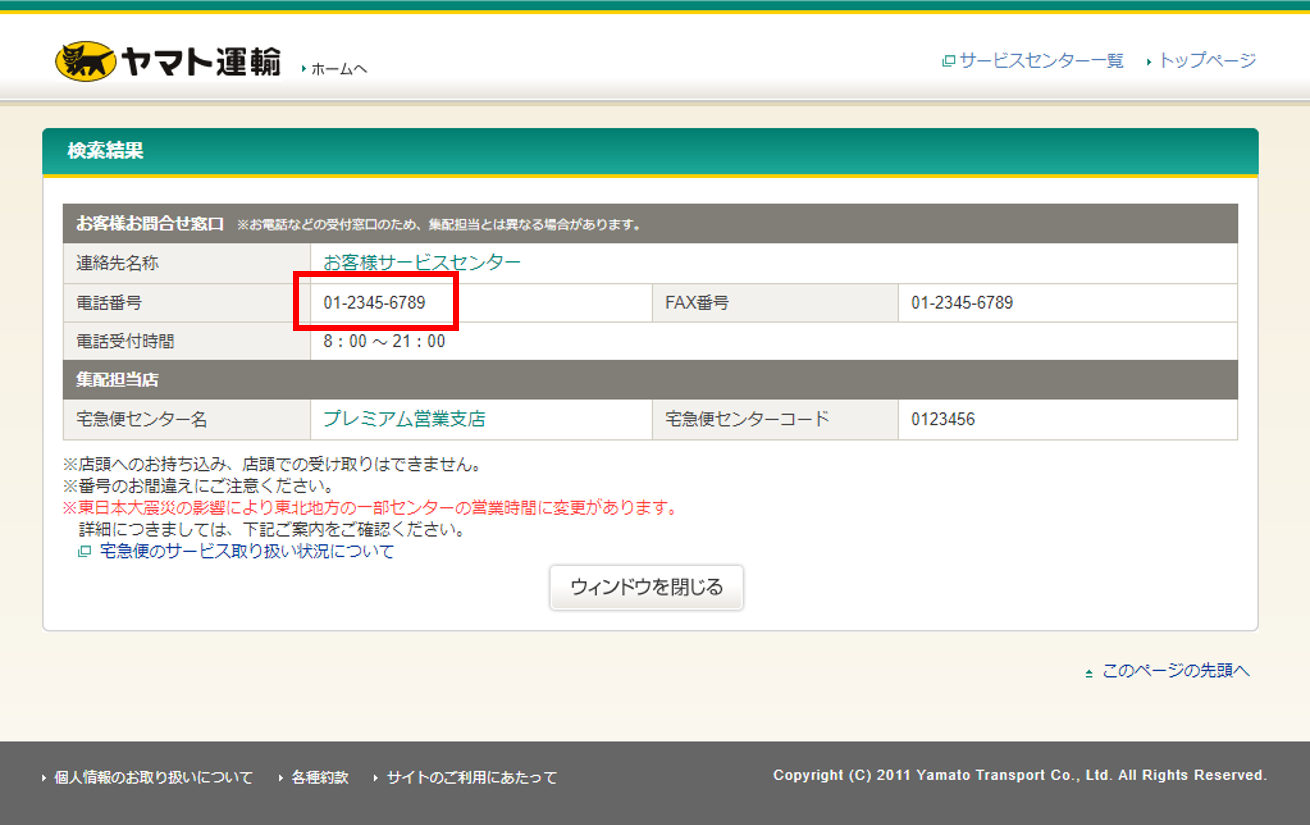The image size is (1310, 825).
Task: Open the プレミアム営業支店 link
Action: coord(404,419)
